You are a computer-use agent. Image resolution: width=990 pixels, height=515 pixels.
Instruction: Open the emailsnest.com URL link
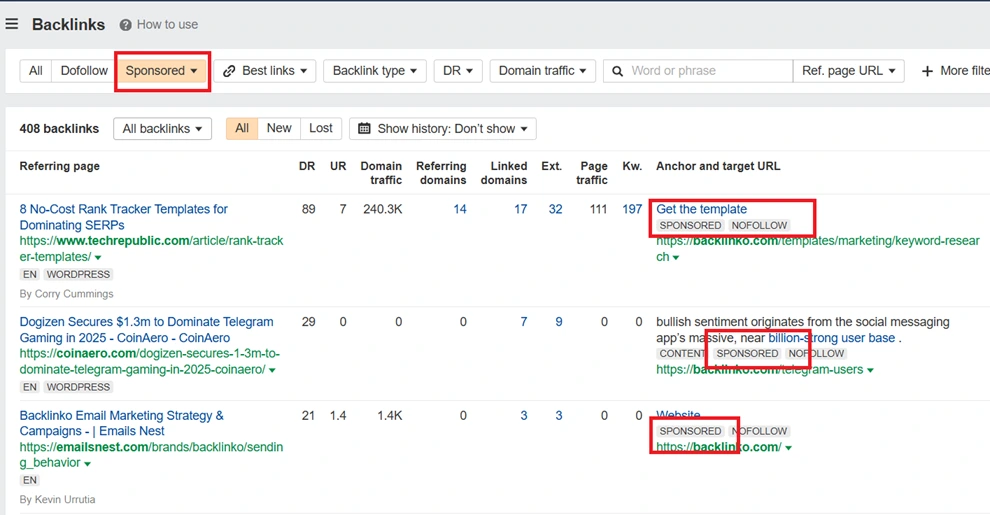pyautogui.click(x=152, y=454)
